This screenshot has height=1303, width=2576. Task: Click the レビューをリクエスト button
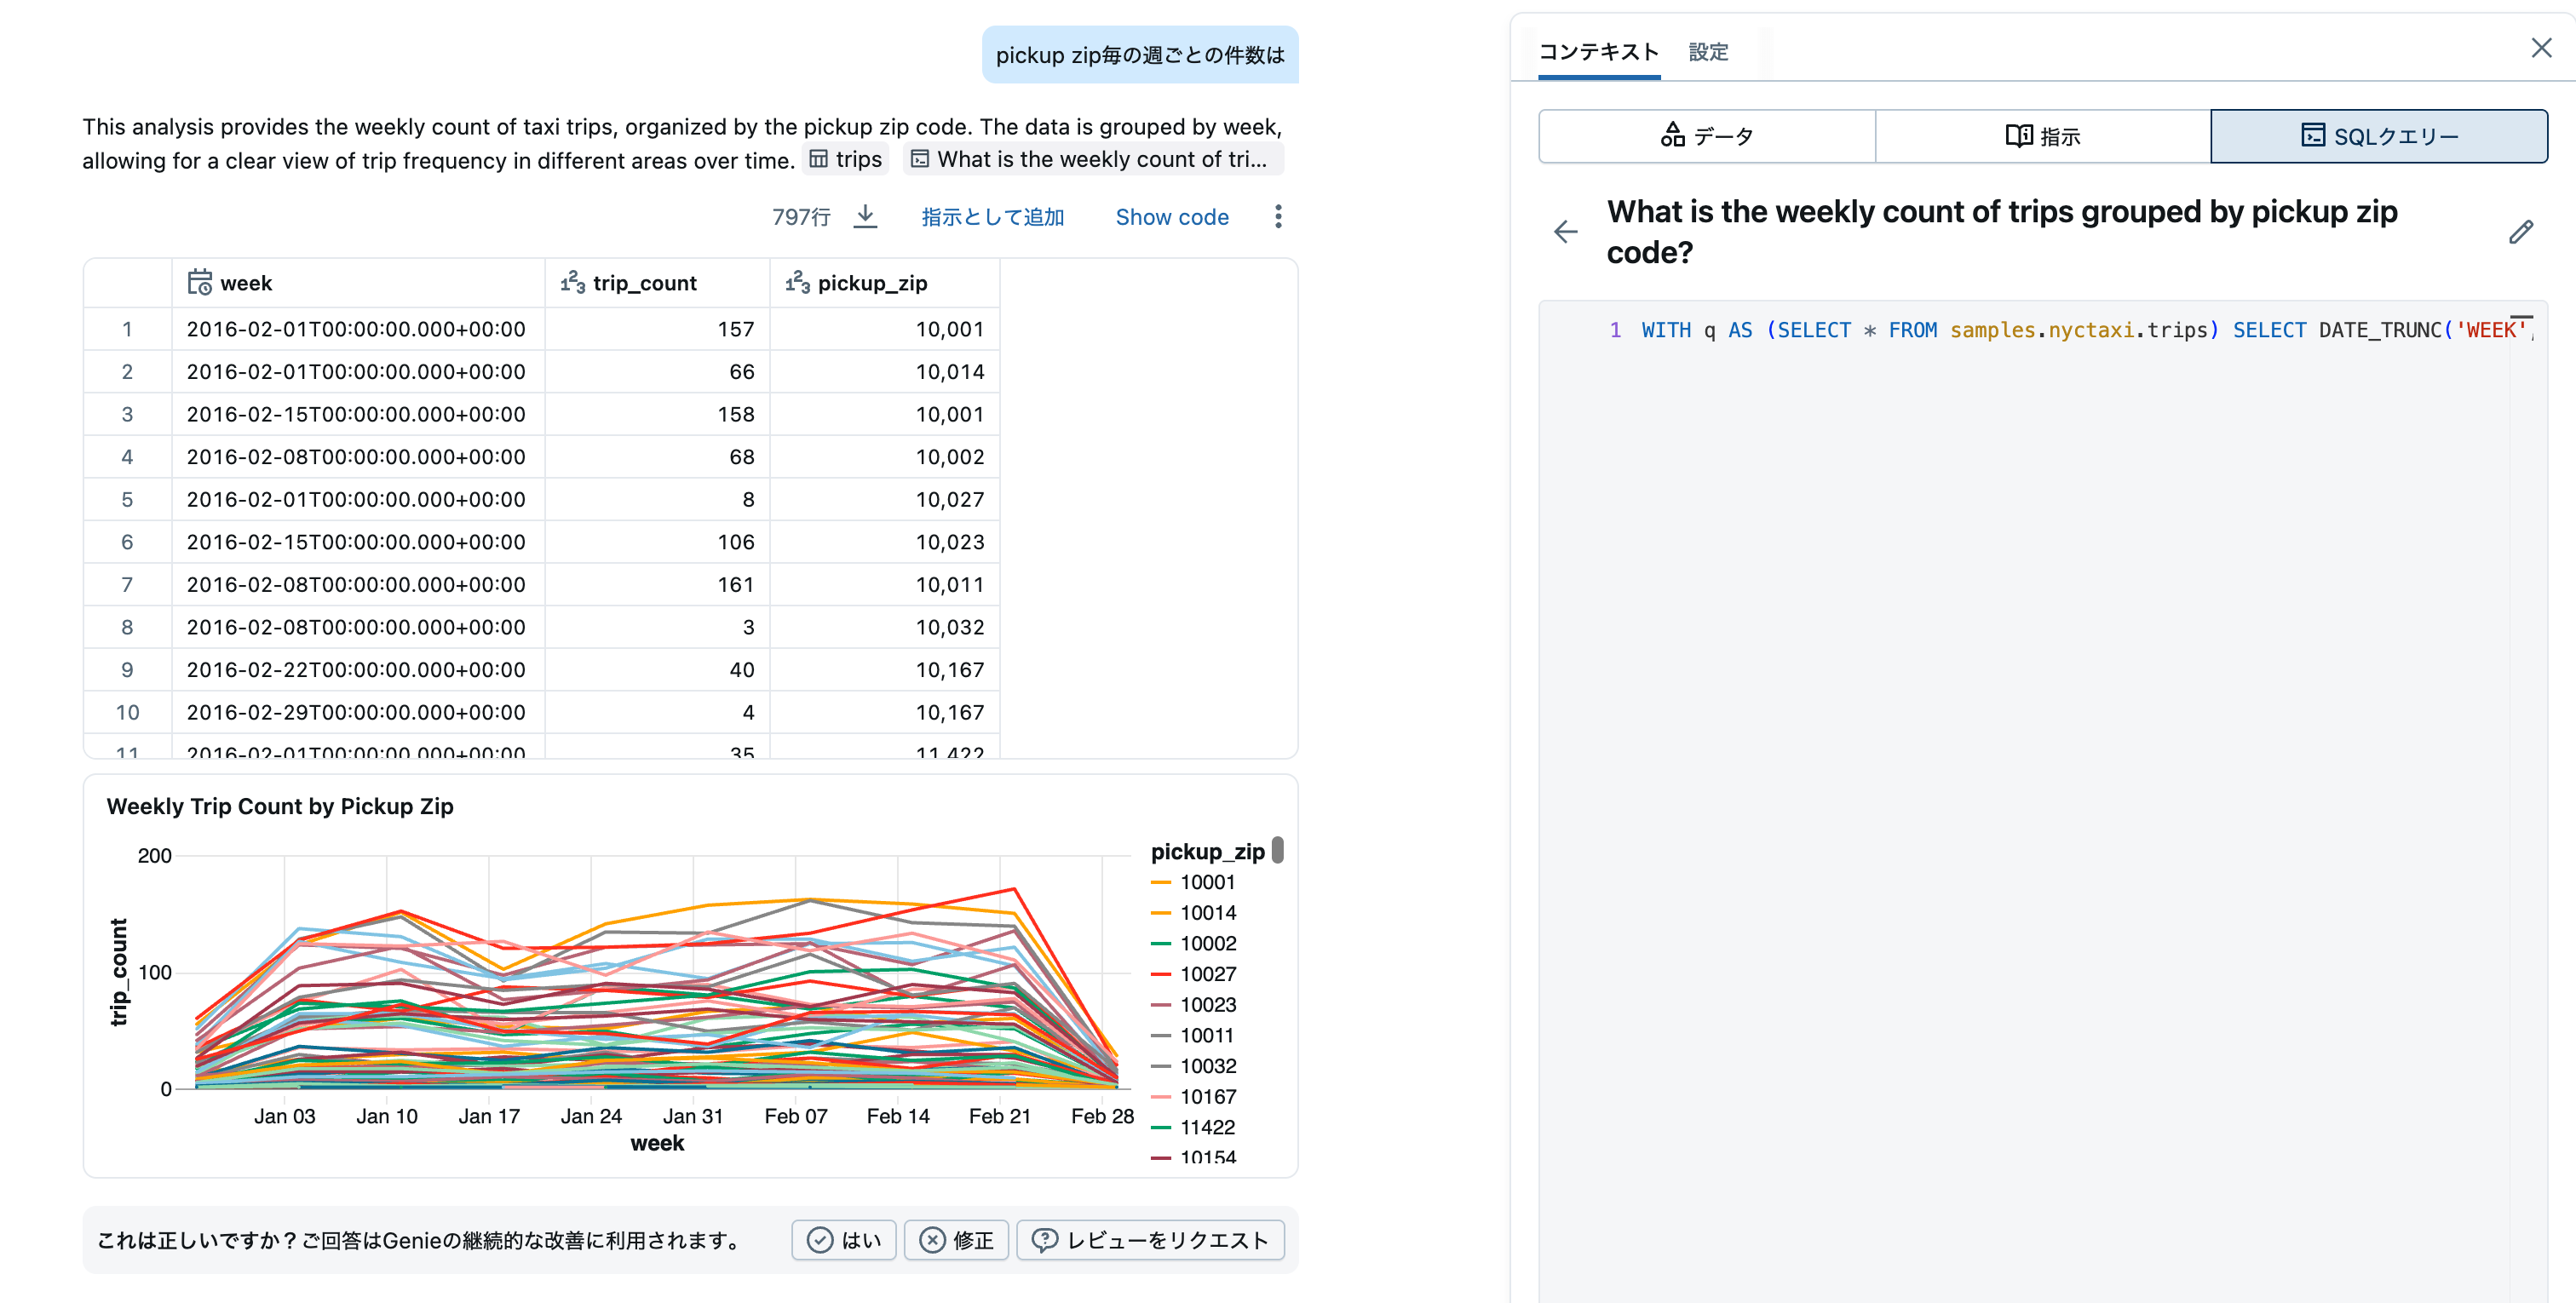pyautogui.click(x=1150, y=1240)
